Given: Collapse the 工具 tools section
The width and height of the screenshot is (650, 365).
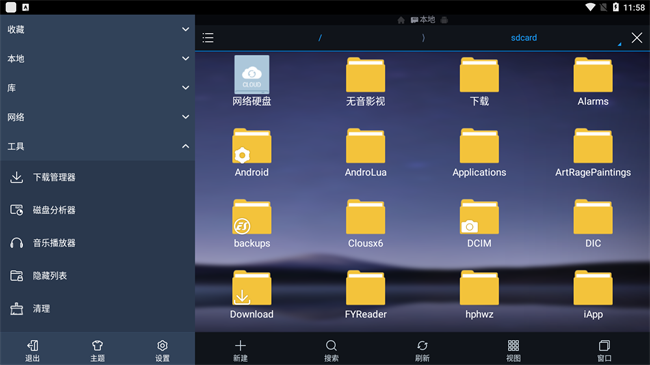Looking at the screenshot, I should [97, 146].
